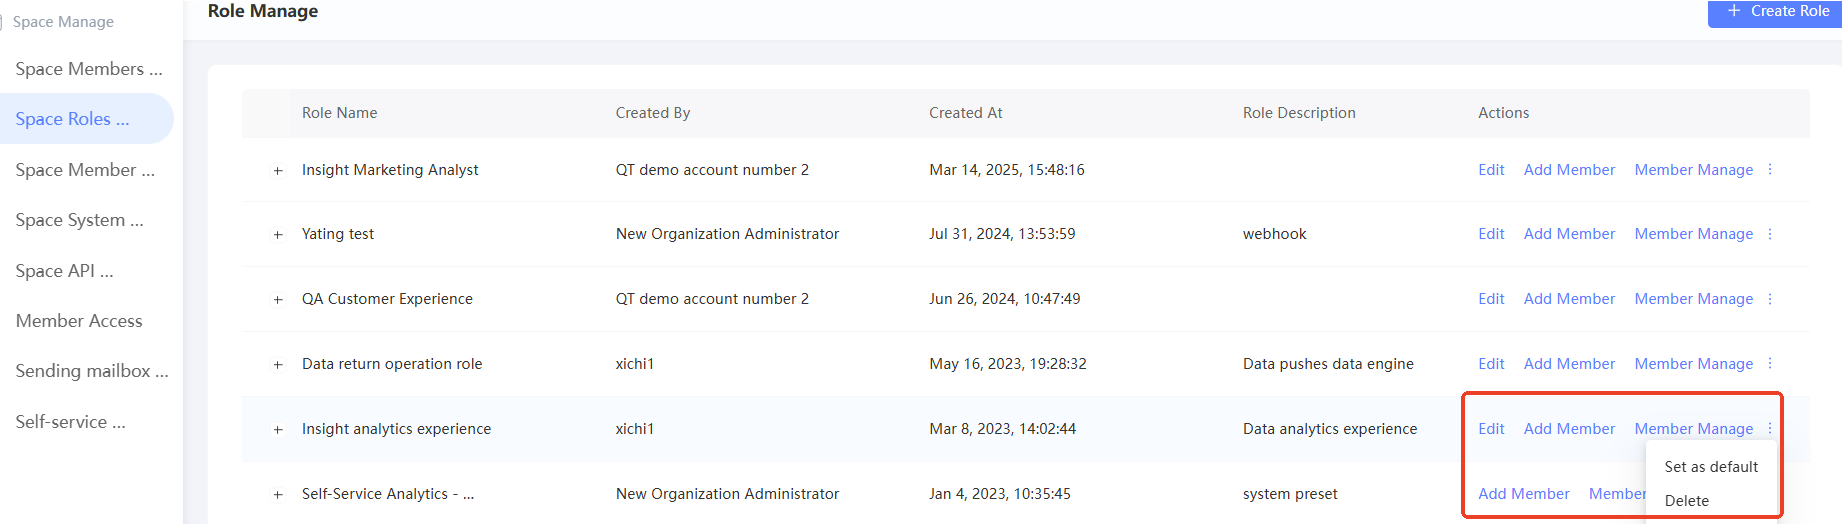
Task: Expand the Yating test row
Action: 278,235
